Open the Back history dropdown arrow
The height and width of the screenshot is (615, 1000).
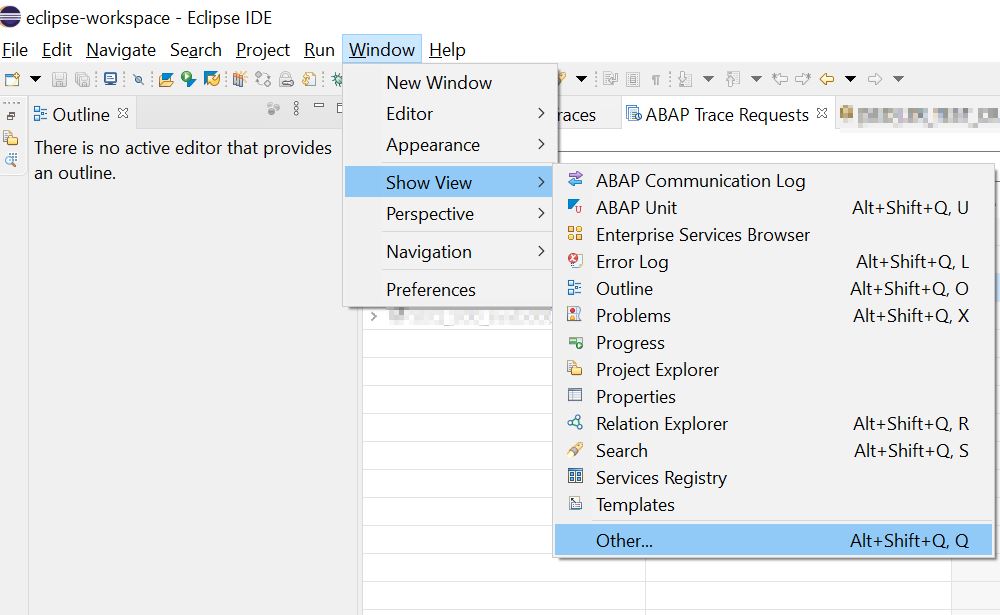click(x=851, y=79)
